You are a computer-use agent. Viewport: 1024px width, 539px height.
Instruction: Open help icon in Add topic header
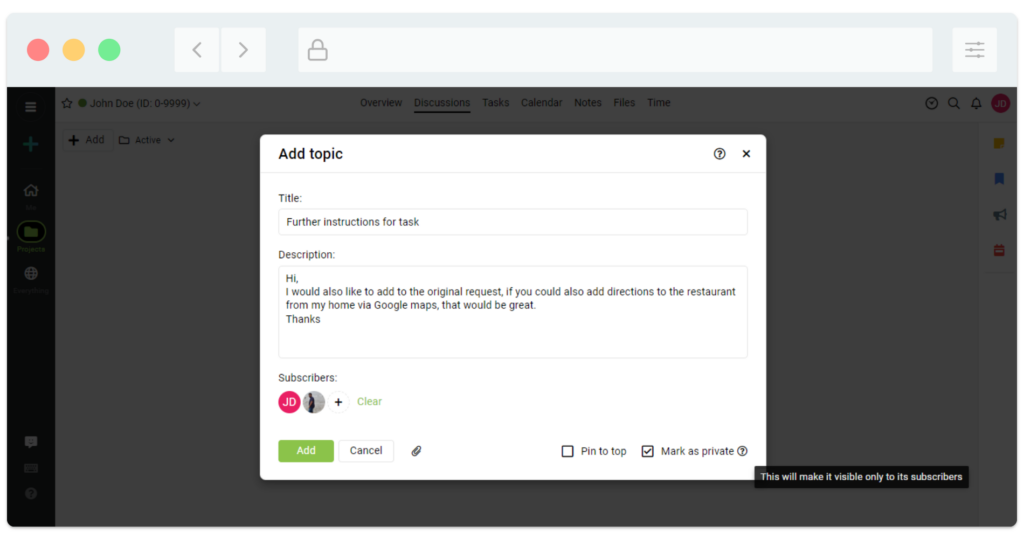tap(719, 154)
